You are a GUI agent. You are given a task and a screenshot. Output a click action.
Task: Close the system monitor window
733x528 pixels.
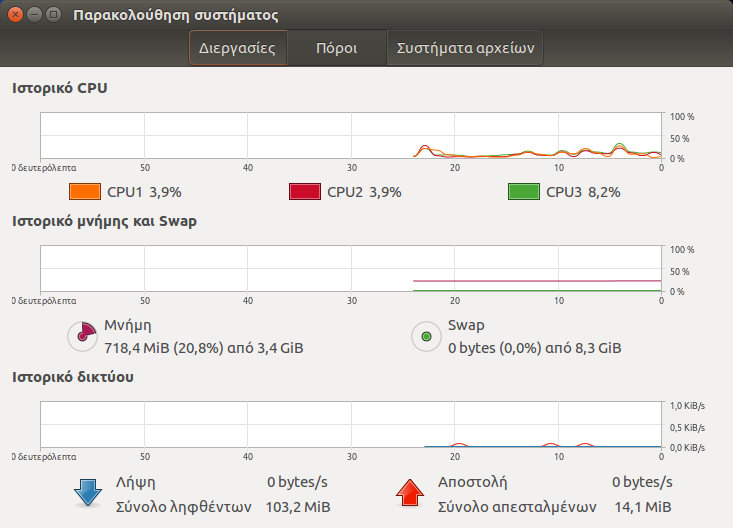[x=15, y=14]
